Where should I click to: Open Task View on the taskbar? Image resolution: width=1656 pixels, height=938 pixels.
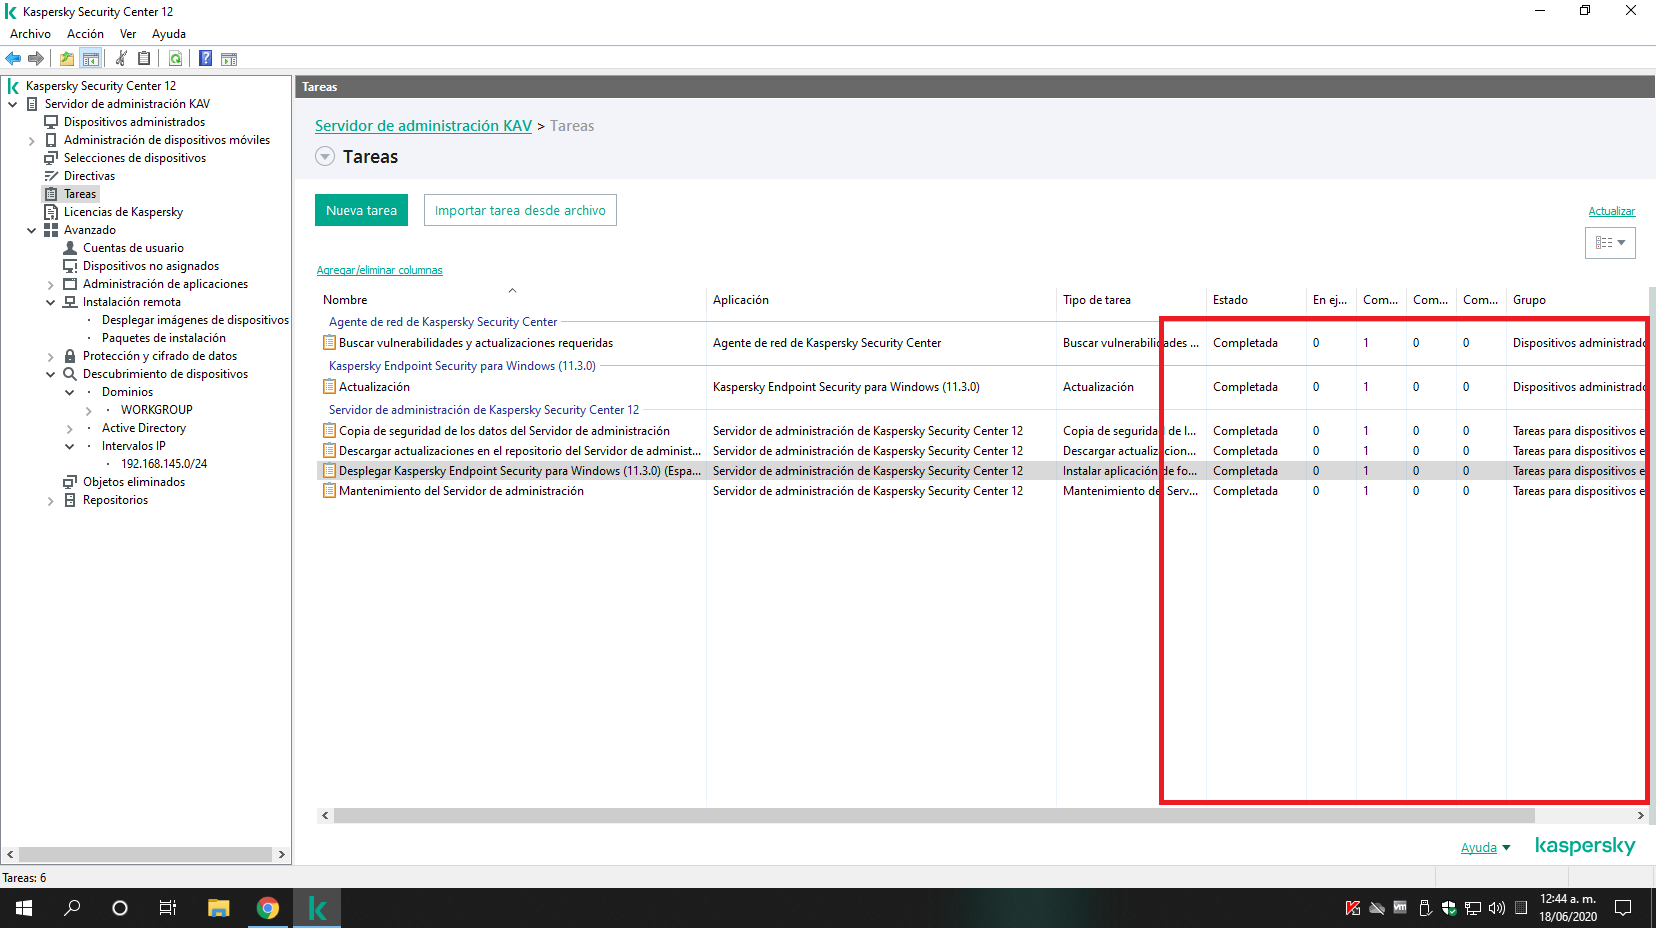click(x=168, y=908)
